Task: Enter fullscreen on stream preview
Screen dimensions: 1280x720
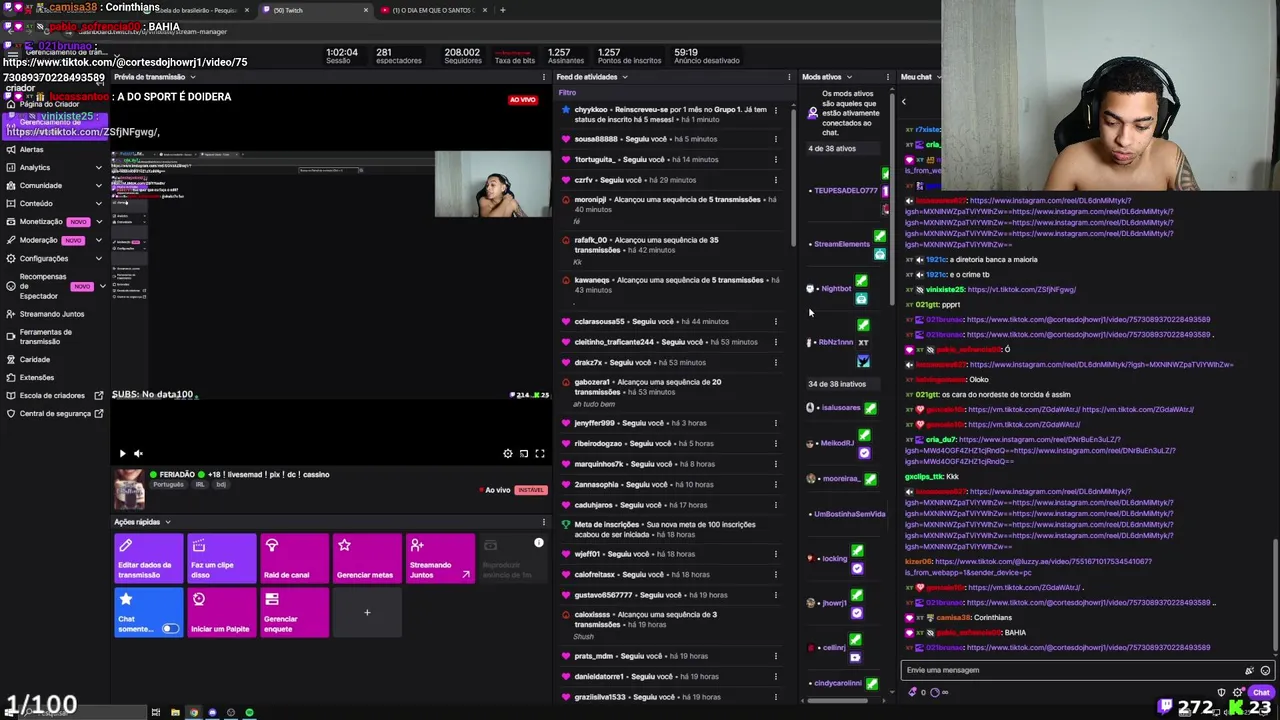Action: coord(540,453)
